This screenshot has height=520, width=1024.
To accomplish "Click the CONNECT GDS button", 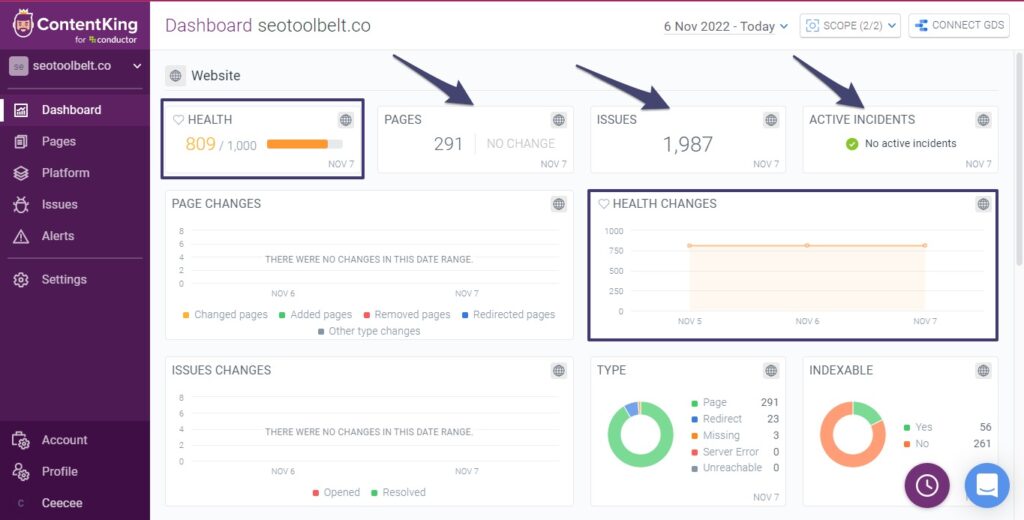I will pyautogui.click(x=959, y=25).
